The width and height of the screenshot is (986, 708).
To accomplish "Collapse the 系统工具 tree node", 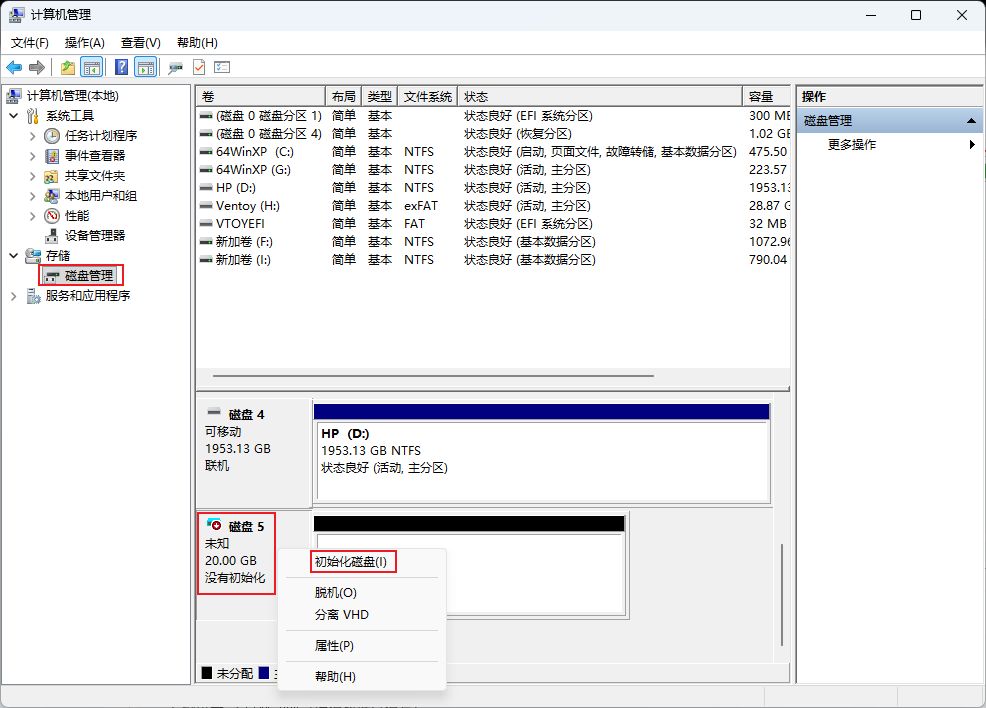I will [x=13, y=115].
